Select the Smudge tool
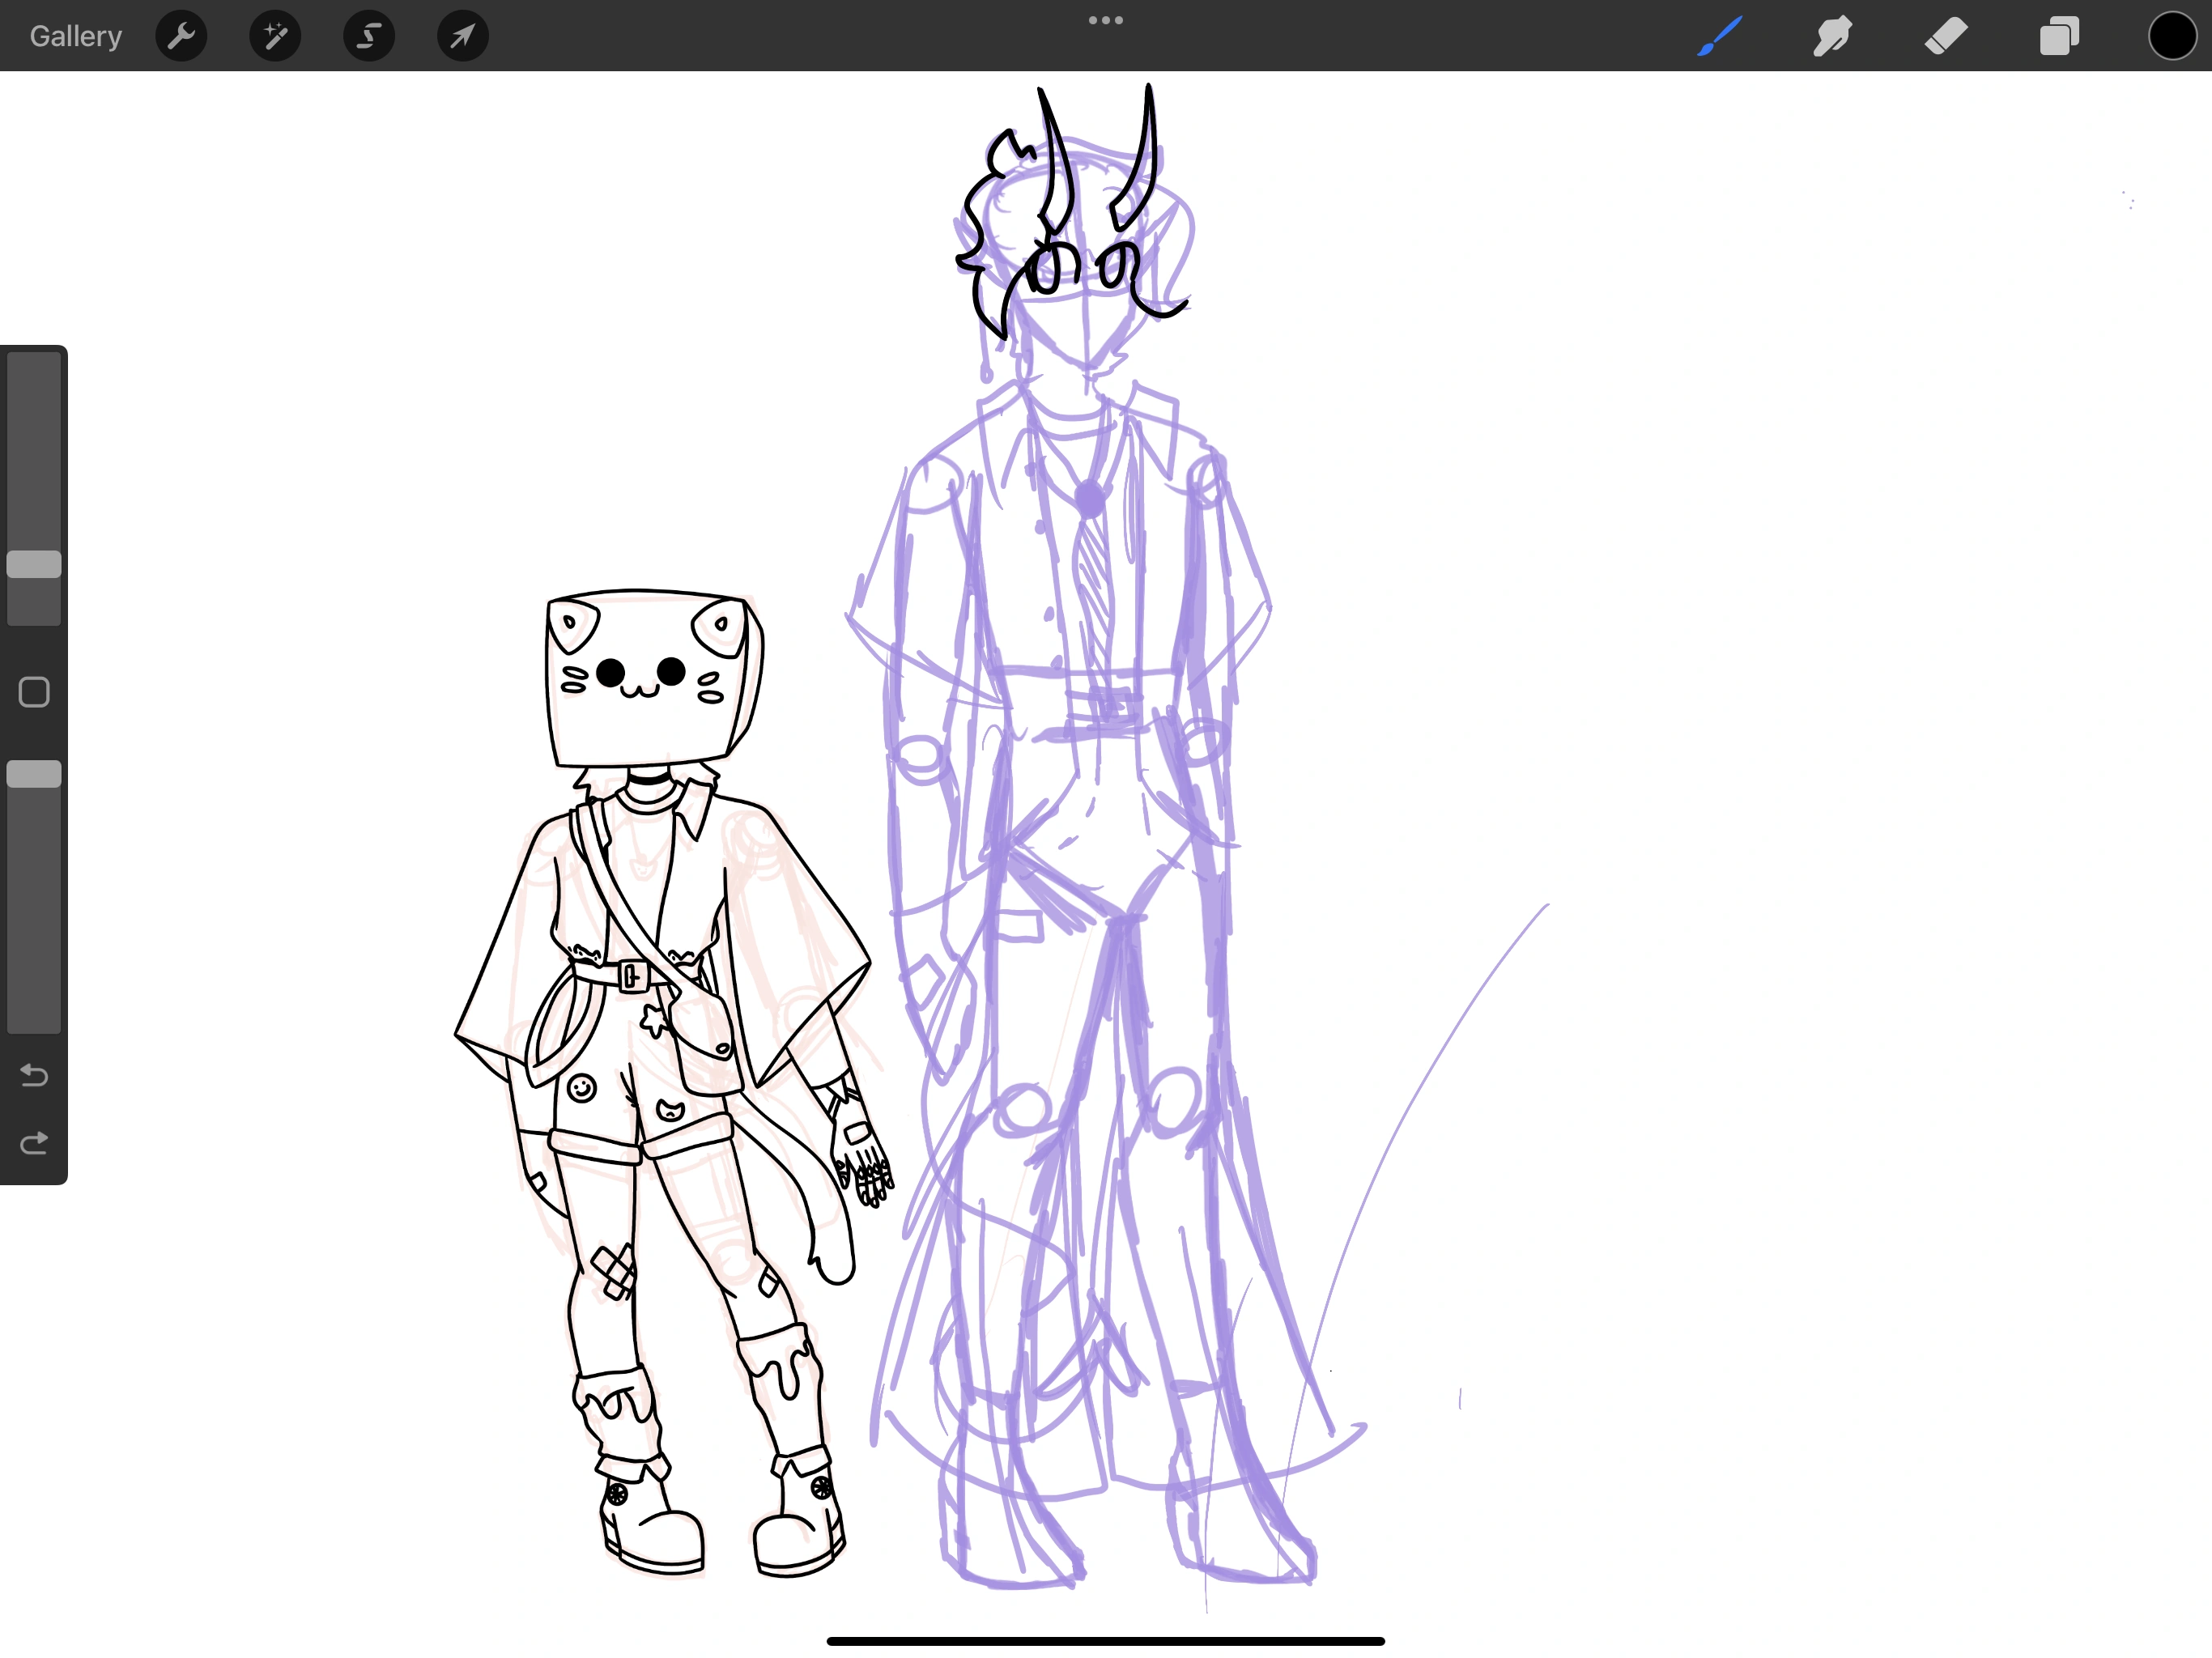2212x1658 pixels. click(1833, 36)
